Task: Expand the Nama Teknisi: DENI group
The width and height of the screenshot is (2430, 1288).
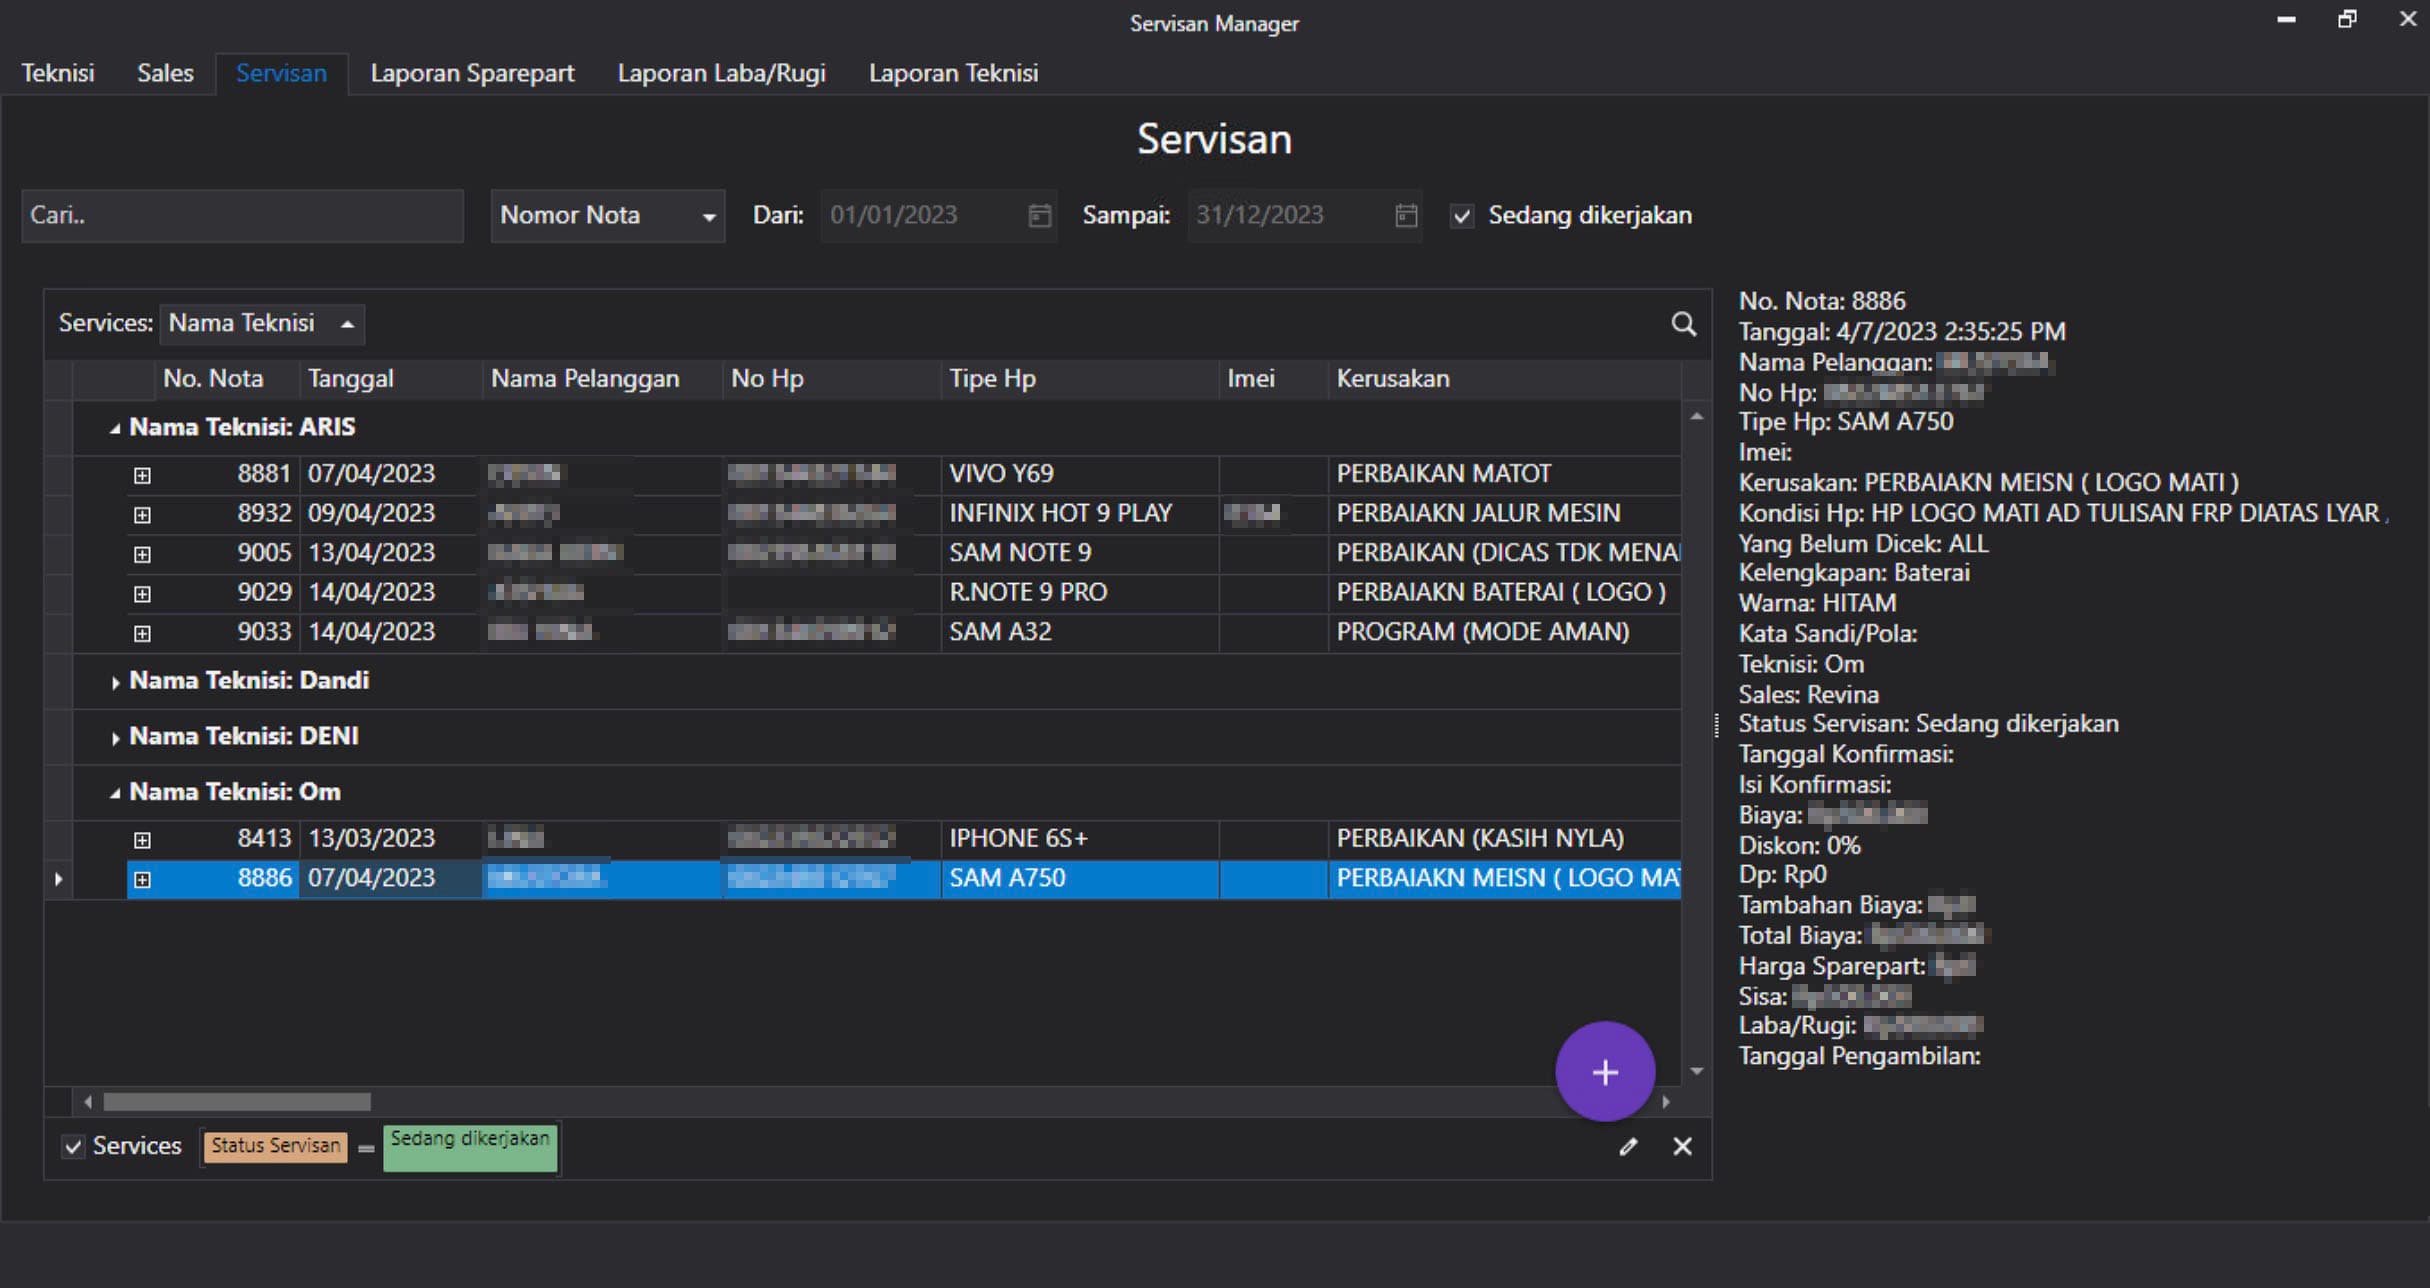Action: (x=115, y=738)
